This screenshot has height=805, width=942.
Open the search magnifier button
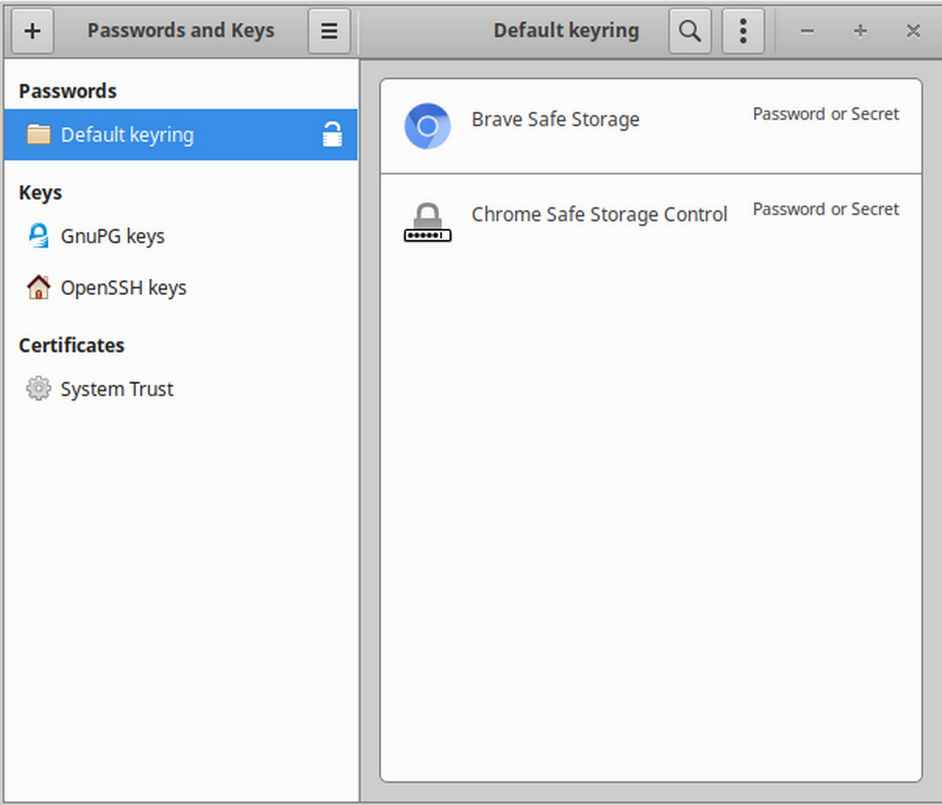coord(690,31)
